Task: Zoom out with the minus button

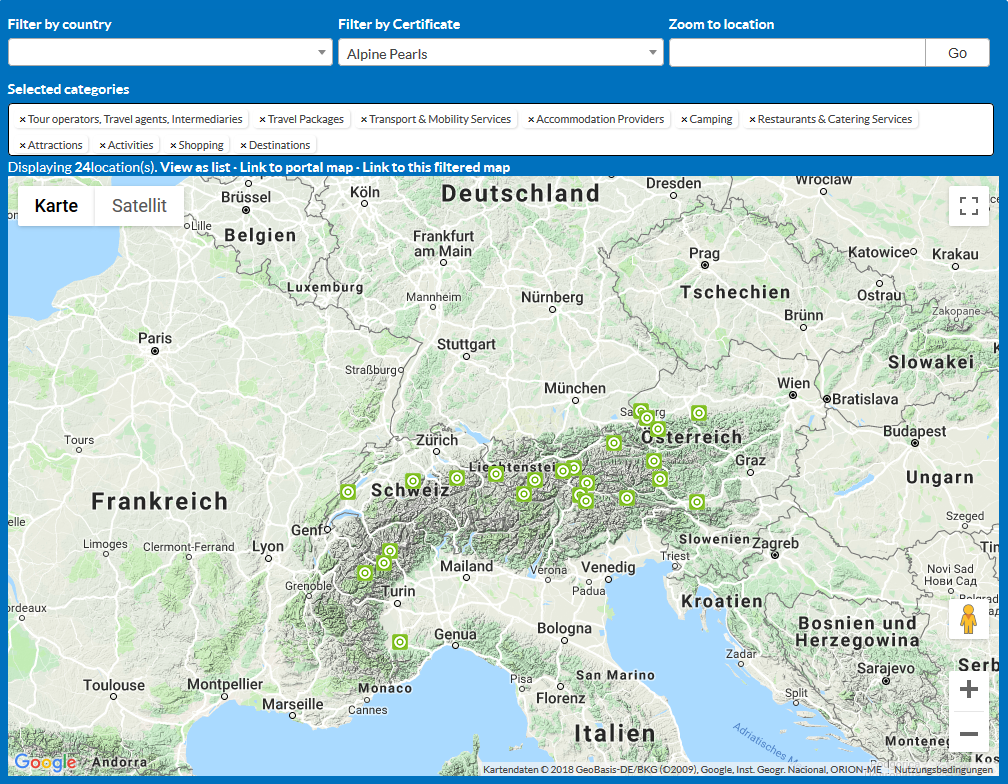Action: (x=968, y=733)
